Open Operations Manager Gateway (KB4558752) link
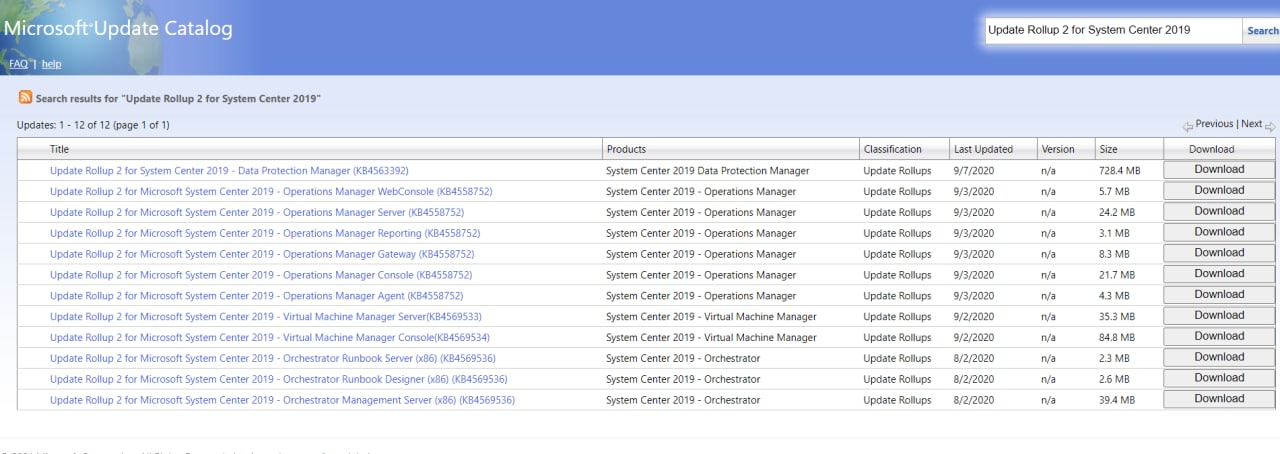This screenshot has width=1280, height=454. (x=262, y=255)
